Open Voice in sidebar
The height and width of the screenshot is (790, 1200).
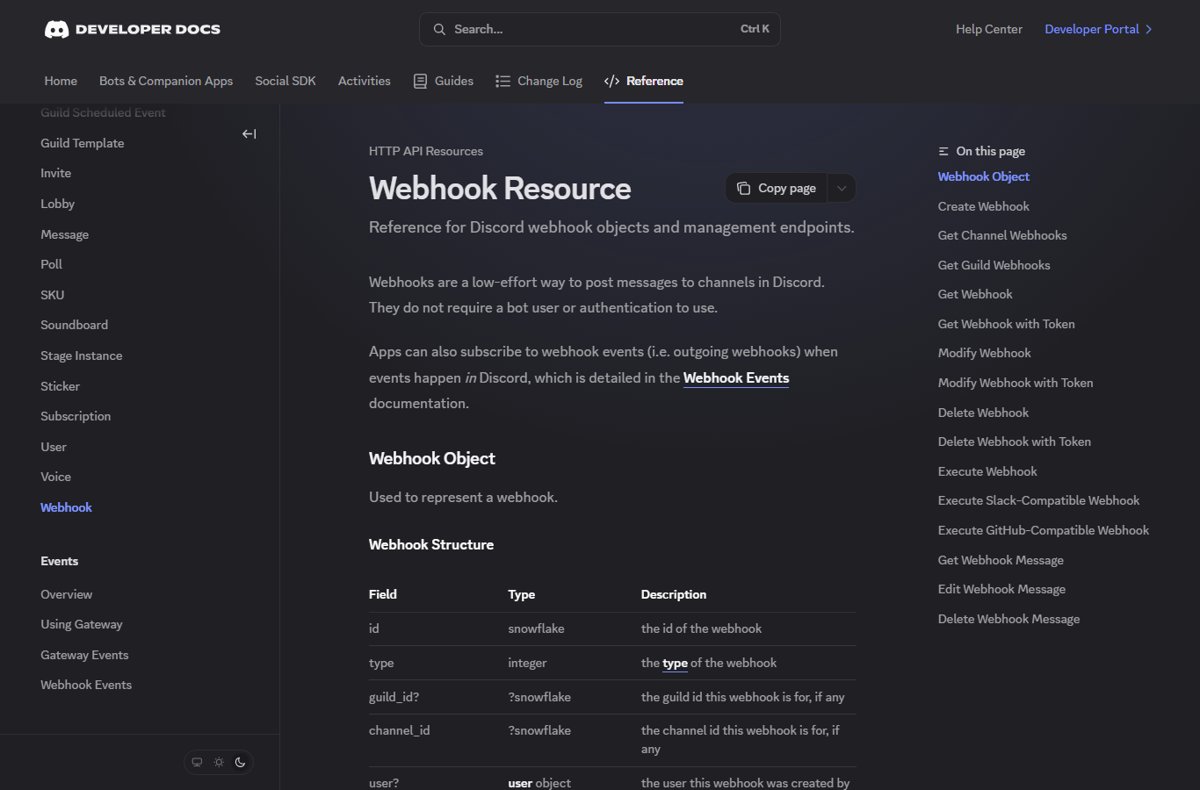(56, 477)
